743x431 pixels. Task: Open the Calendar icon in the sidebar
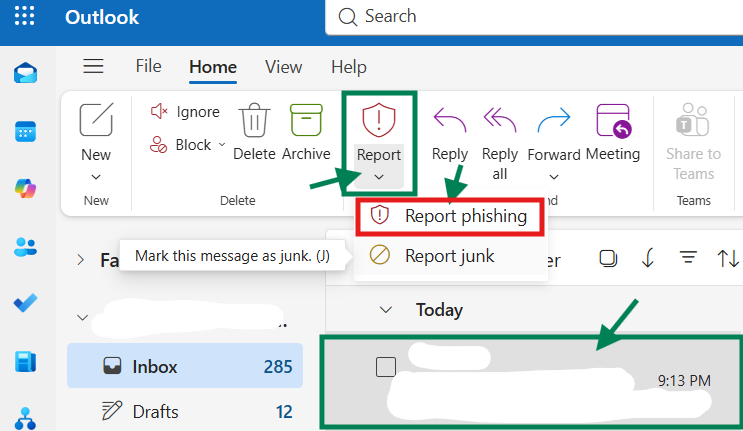[26, 131]
